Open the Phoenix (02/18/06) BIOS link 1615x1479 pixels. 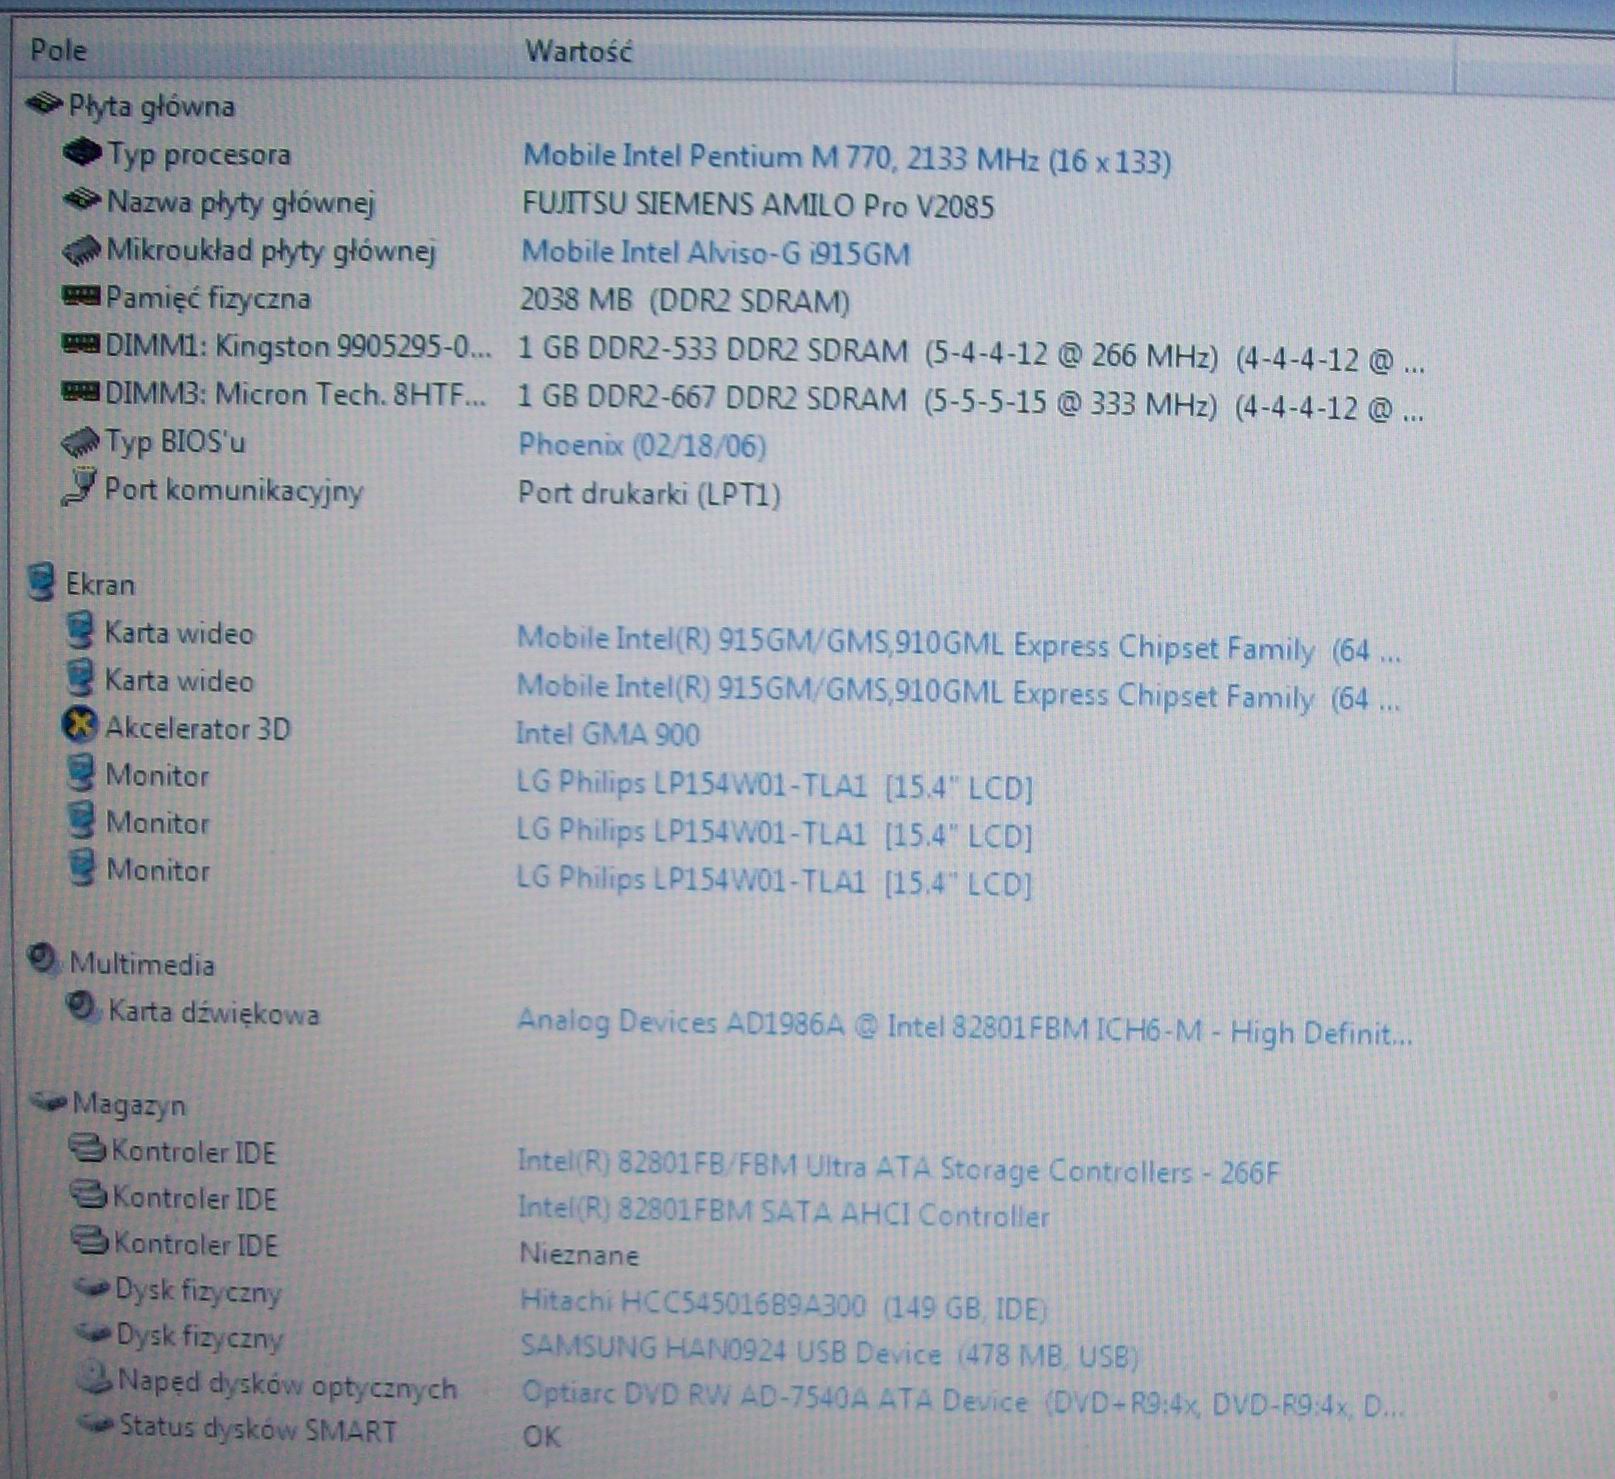pos(643,445)
